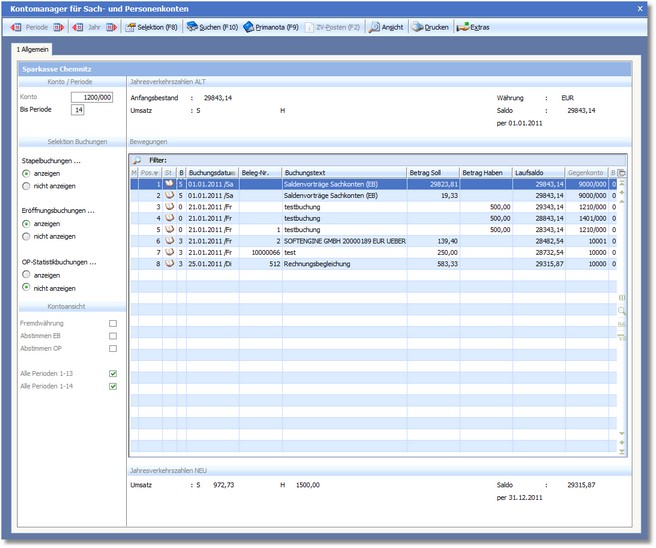
Task: Open Primanota (F9) from toolbar
Action: [273, 27]
